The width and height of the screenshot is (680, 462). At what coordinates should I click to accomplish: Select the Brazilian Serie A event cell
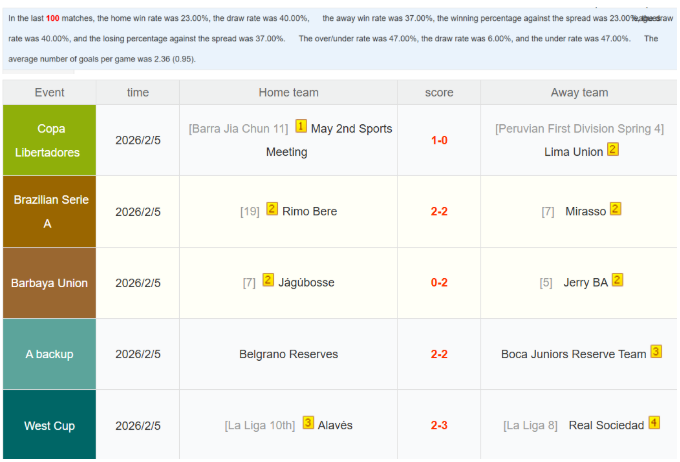click(50, 211)
